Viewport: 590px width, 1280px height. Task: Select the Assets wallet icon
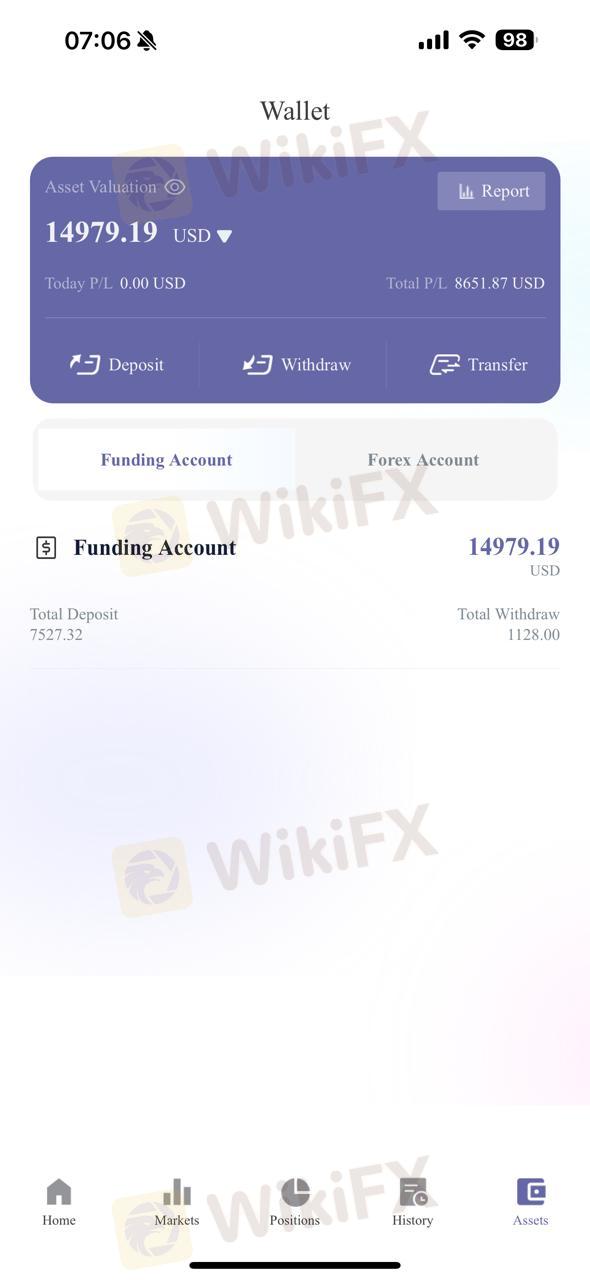[531, 1192]
